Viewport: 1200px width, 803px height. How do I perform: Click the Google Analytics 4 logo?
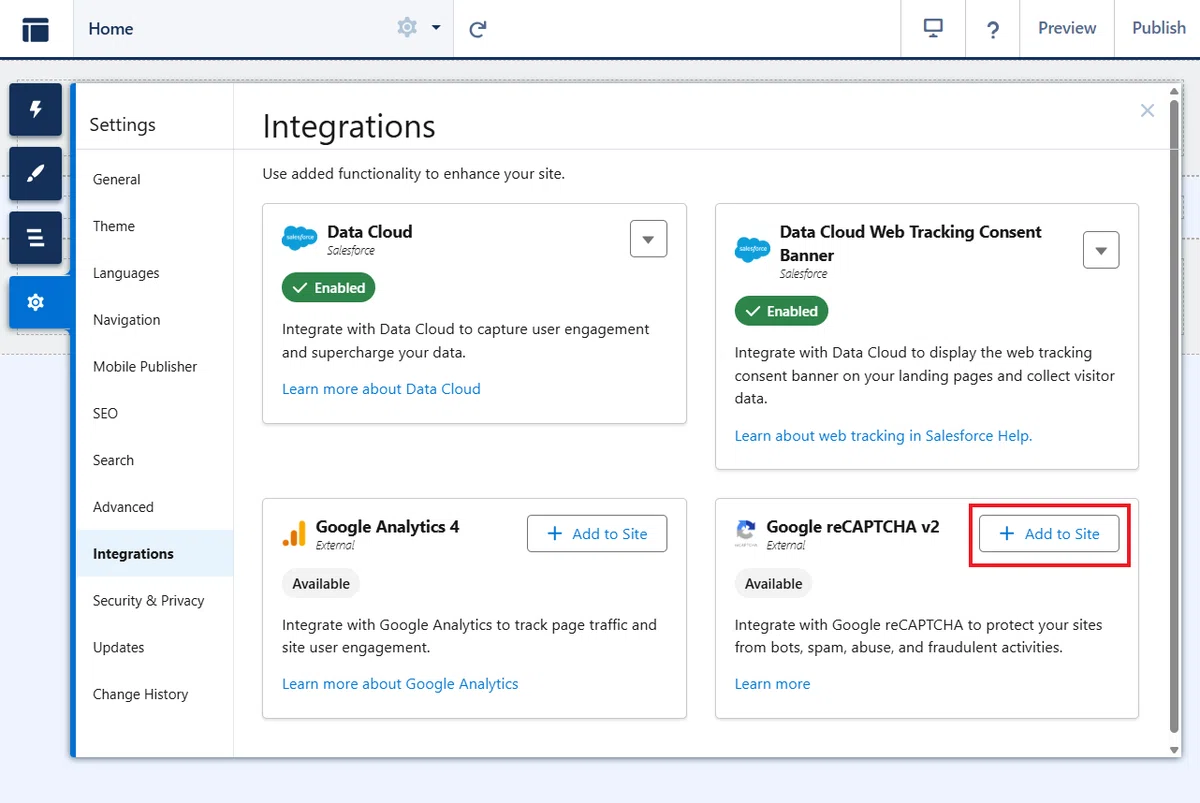coord(294,534)
